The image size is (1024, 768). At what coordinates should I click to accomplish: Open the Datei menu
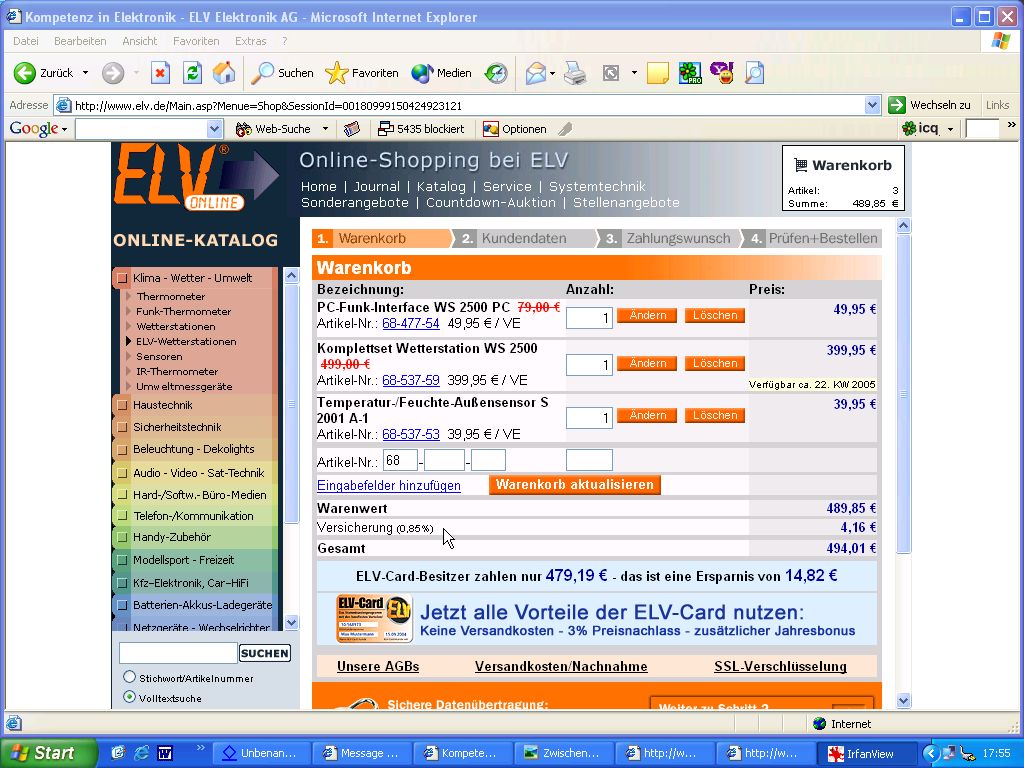[x=25, y=41]
